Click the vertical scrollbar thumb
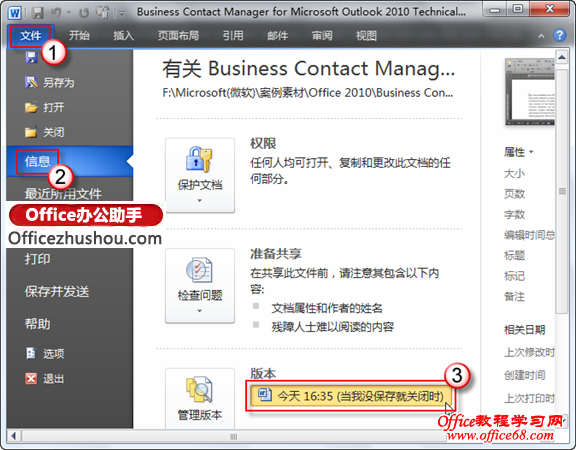576x450 pixels. coord(562,191)
